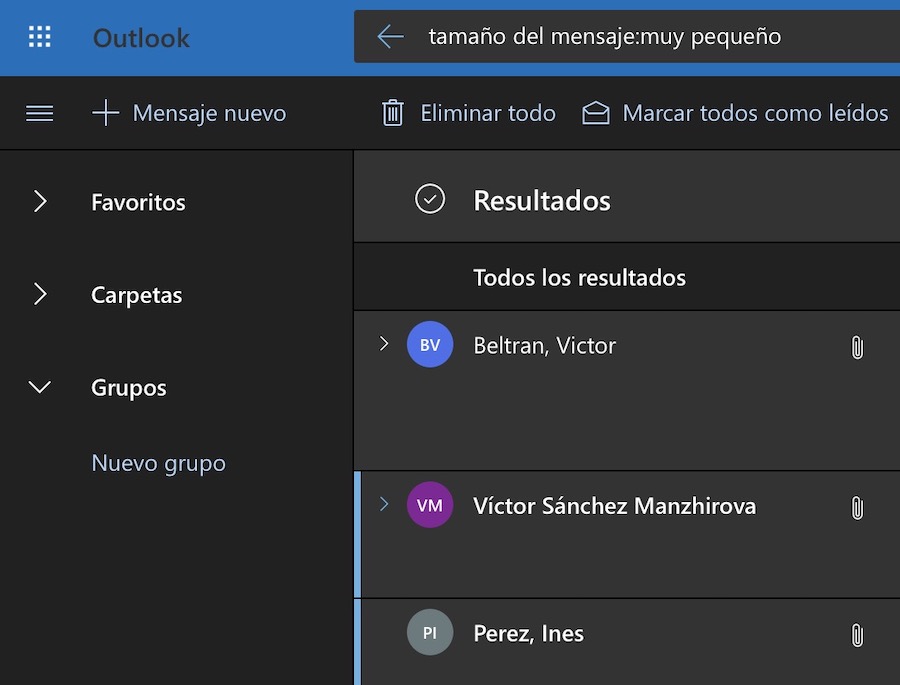900x685 pixels.
Task: Click the back arrow in search box
Action: (390, 37)
